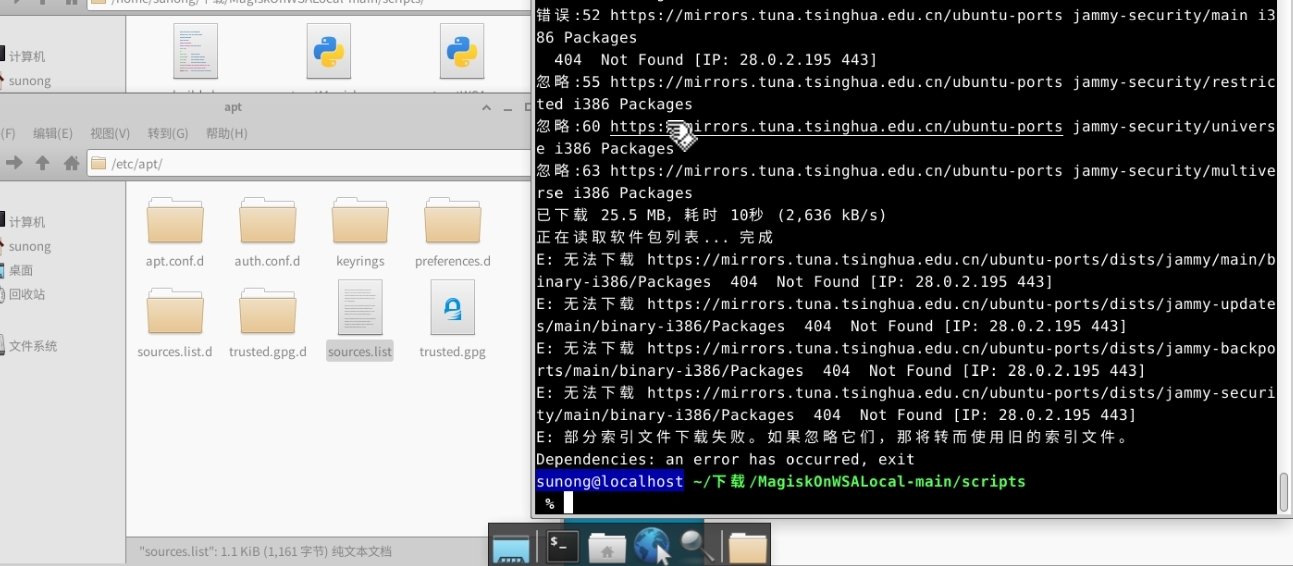Select second Python script in back window
This screenshot has width=1293, height=566.
click(462, 51)
